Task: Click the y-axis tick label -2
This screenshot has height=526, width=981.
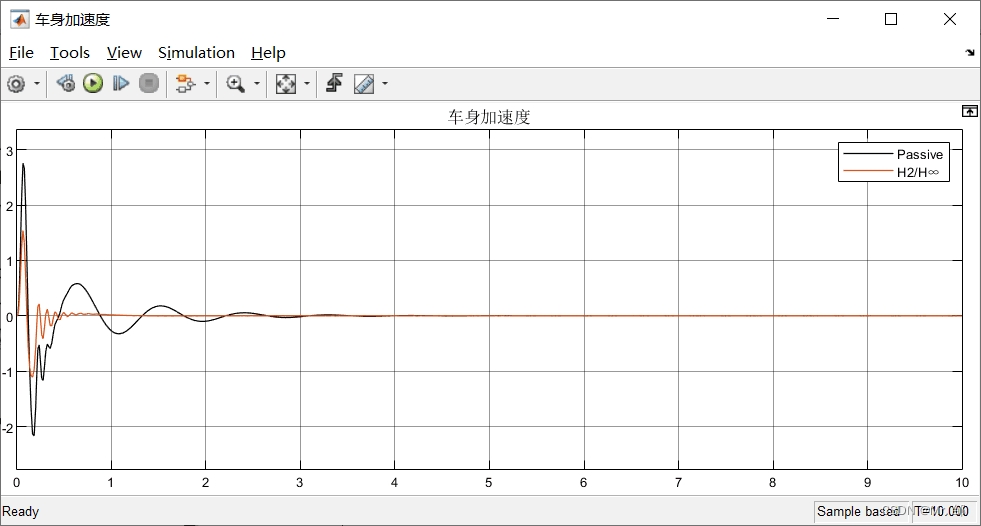Action: 8,428
